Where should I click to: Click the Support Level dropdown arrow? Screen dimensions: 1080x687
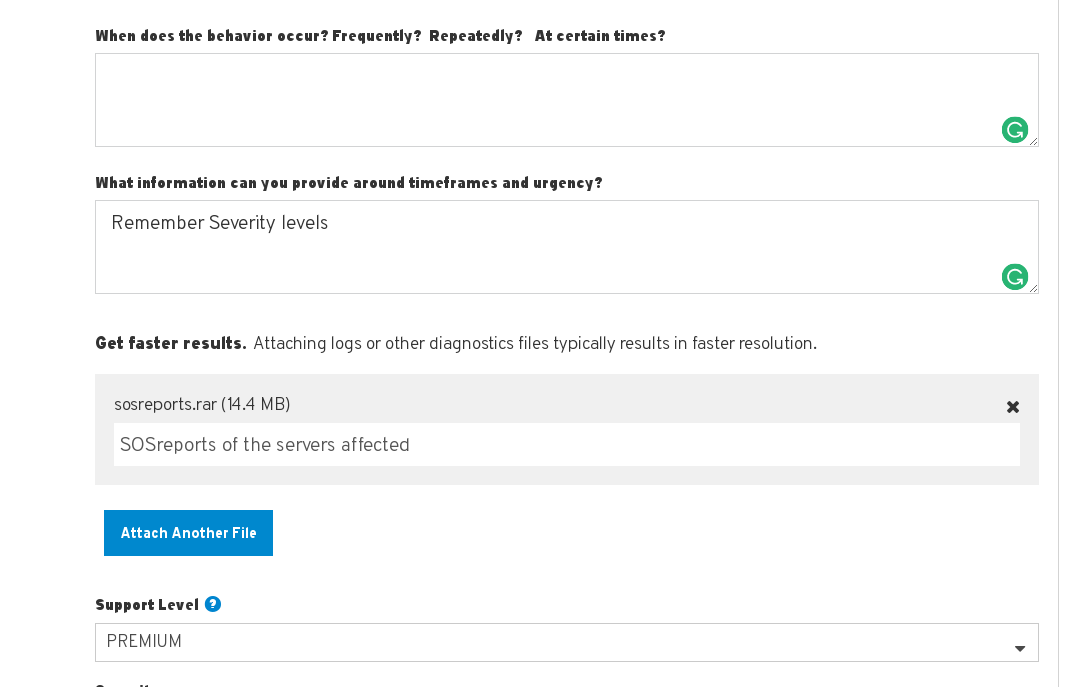1020,649
